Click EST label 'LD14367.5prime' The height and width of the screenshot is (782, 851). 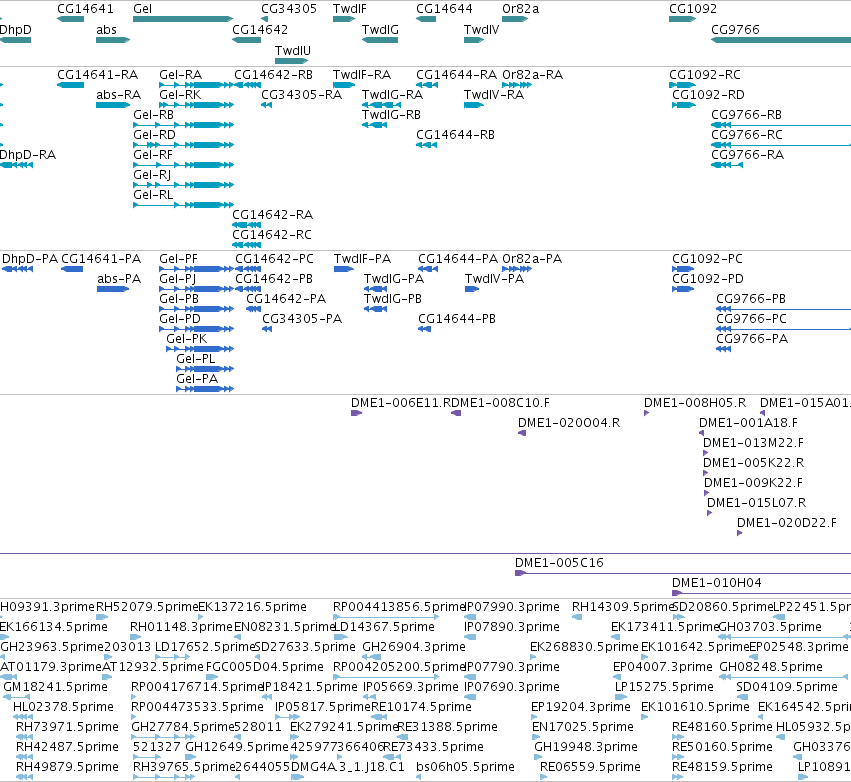pos(384,627)
